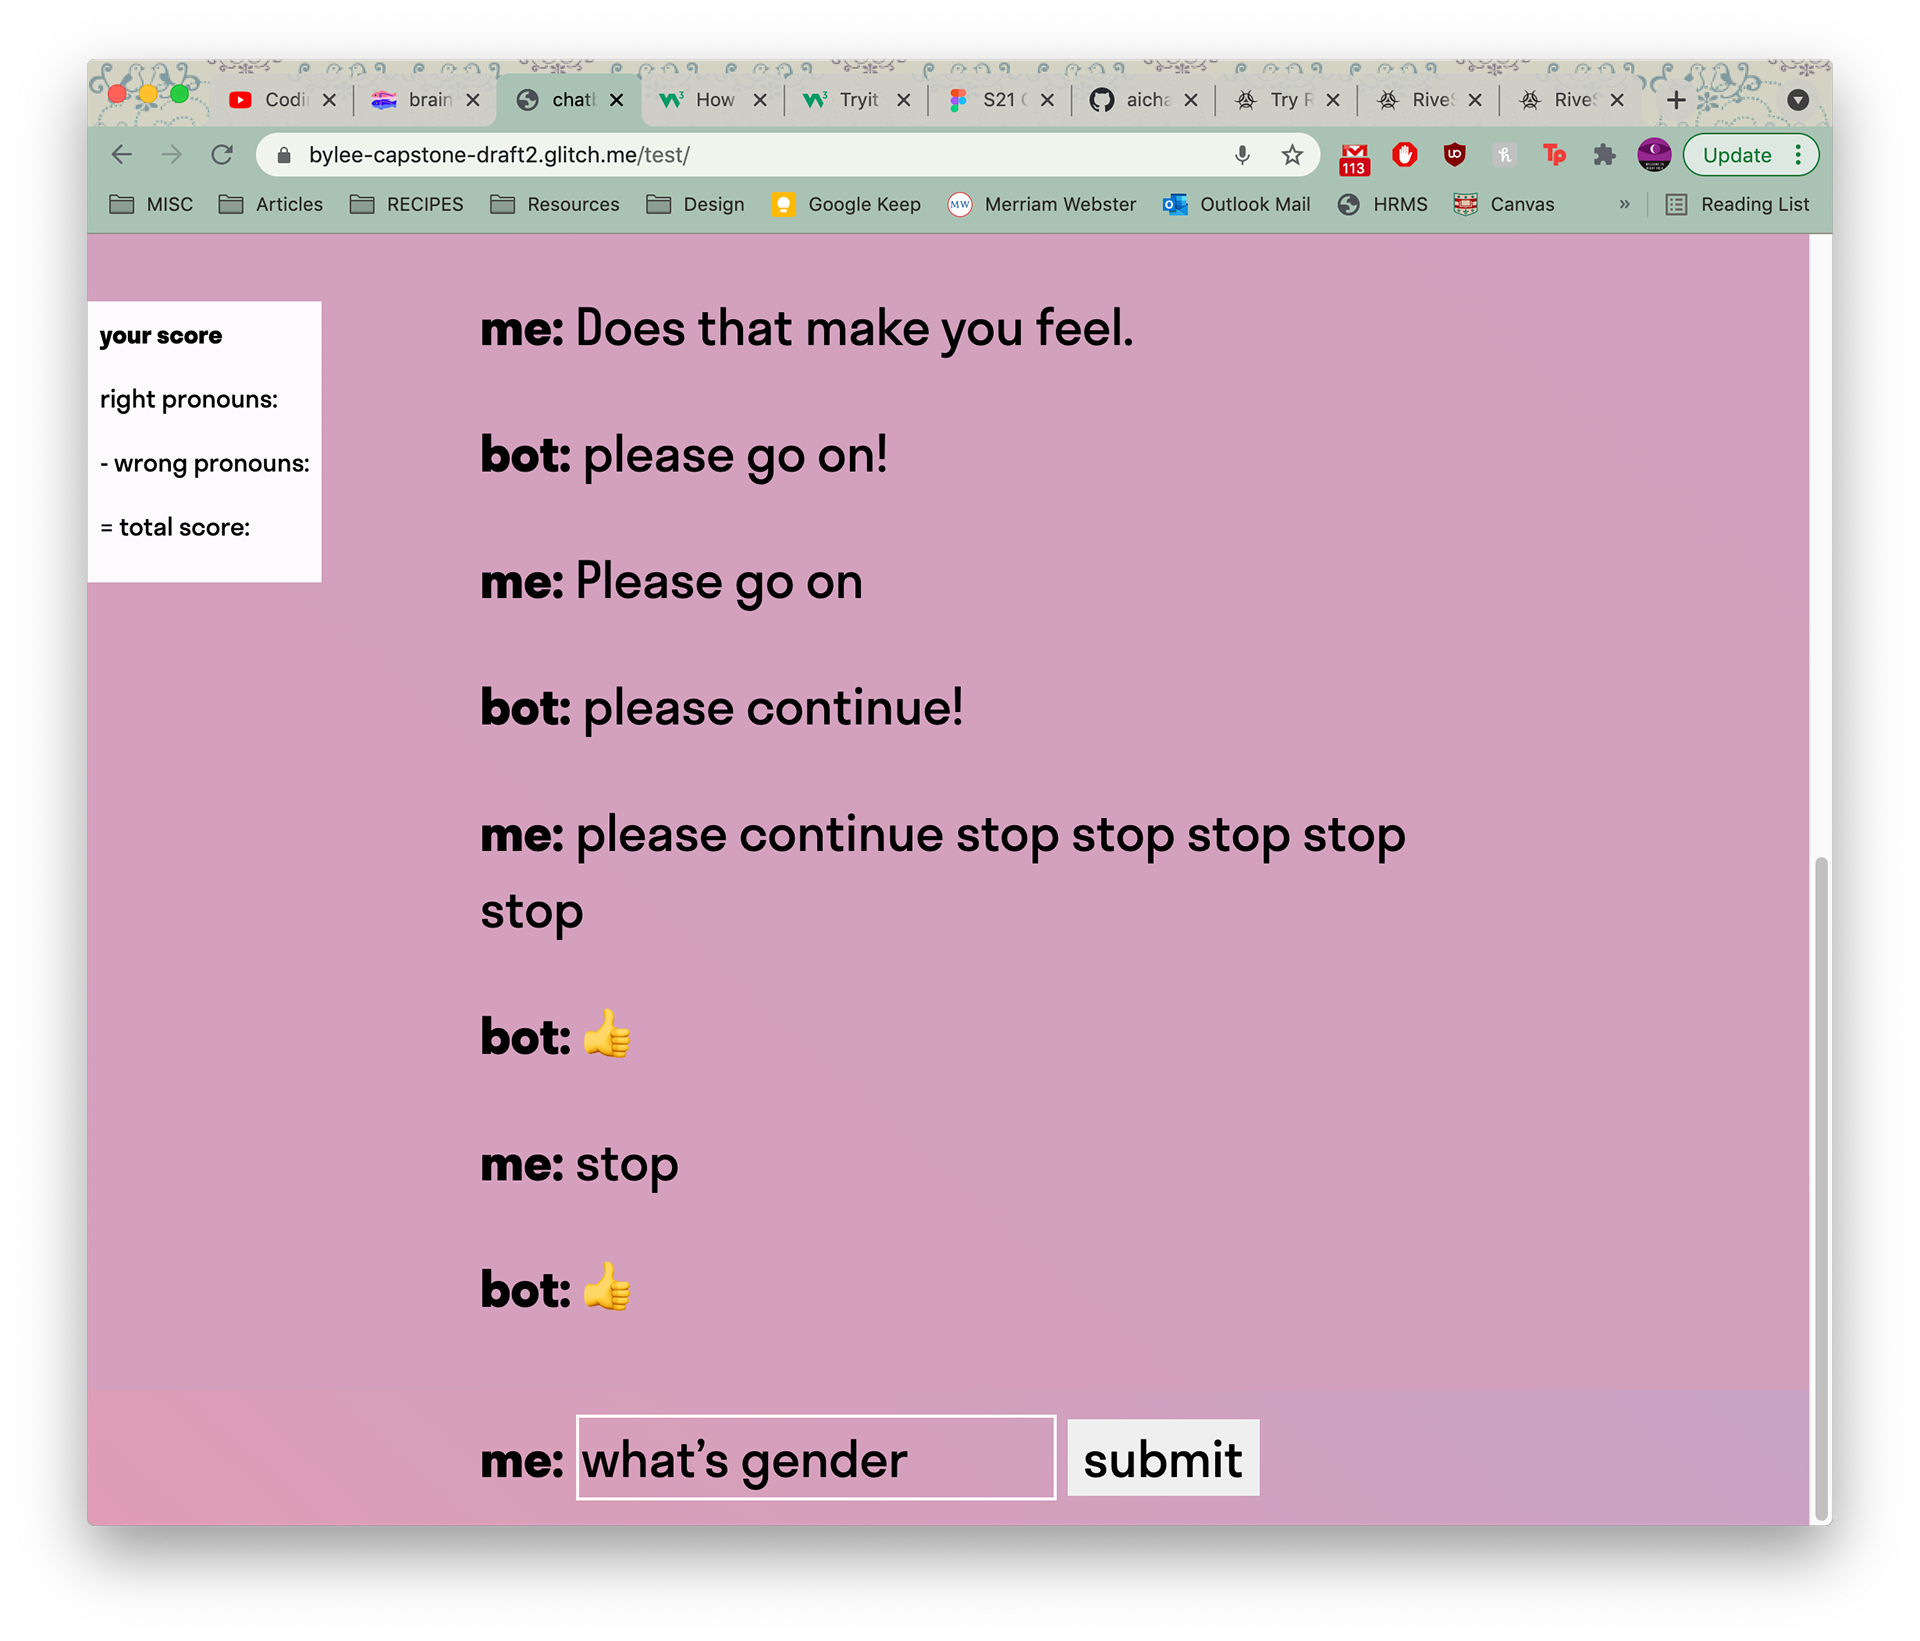Open the RECIPES bookmarks folder

[x=406, y=204]
